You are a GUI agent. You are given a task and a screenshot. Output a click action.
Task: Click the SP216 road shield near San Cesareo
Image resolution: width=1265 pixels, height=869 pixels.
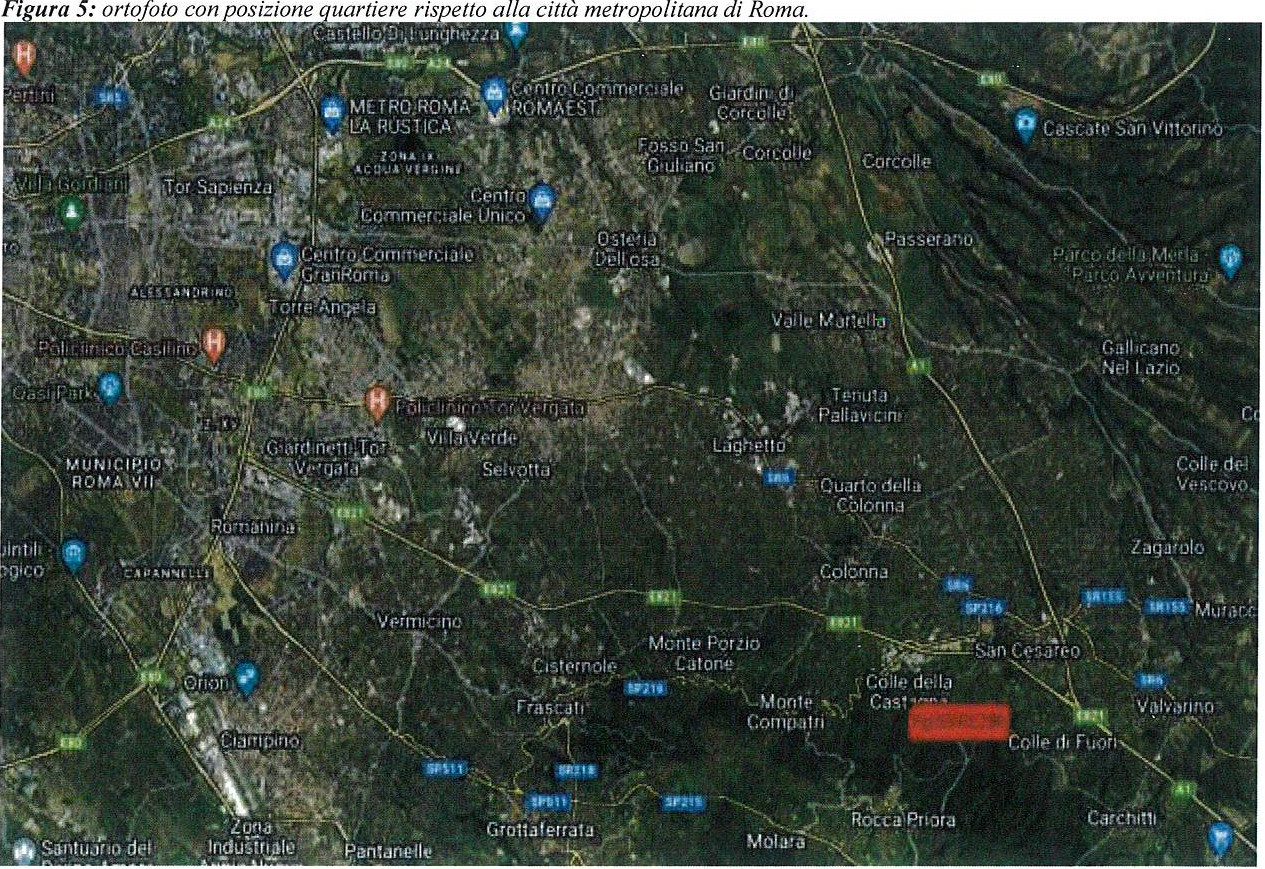click(982, 607)
